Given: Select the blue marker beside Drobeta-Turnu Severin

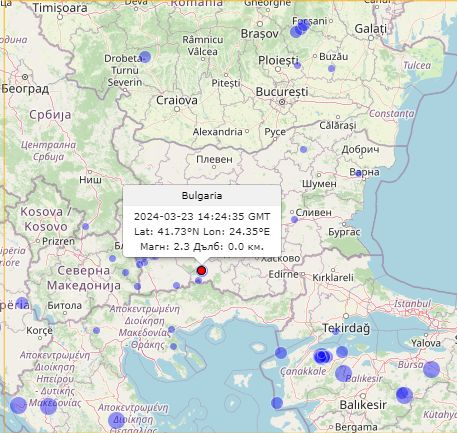Looking at the screenshot, I should pyautogui.click(x=145, y=57).
